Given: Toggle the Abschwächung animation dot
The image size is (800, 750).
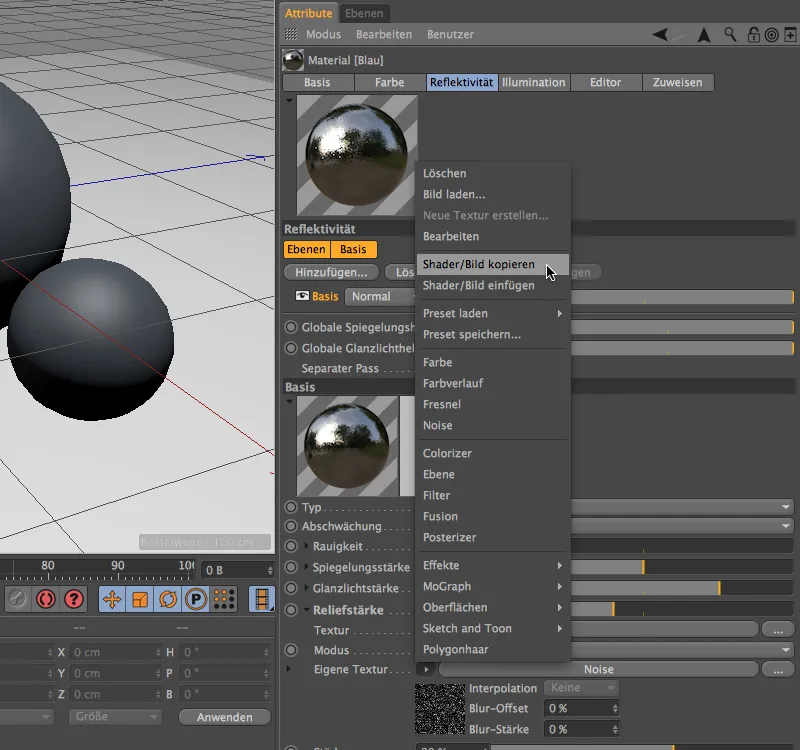Looking at the screenshot, I should [x=291, y=526].
